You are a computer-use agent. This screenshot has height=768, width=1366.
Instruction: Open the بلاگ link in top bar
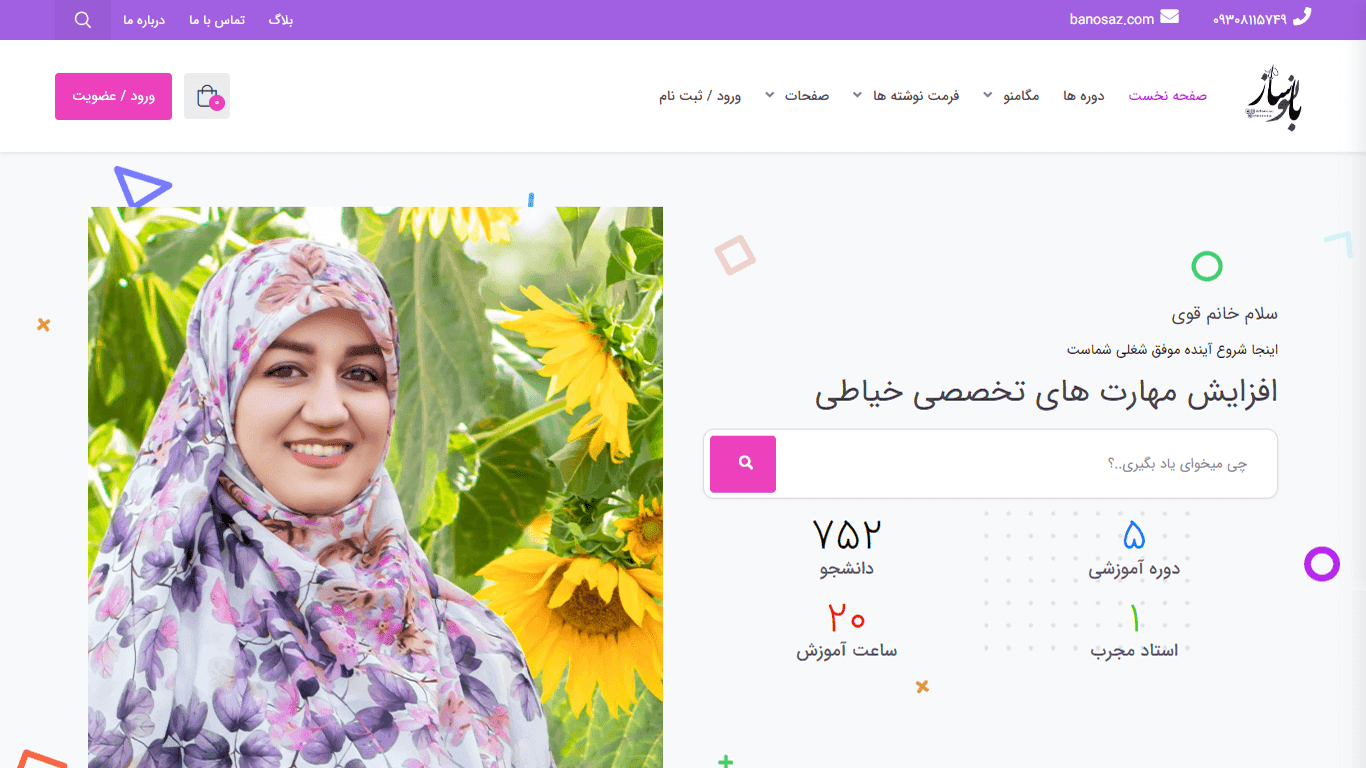[281, 20]
